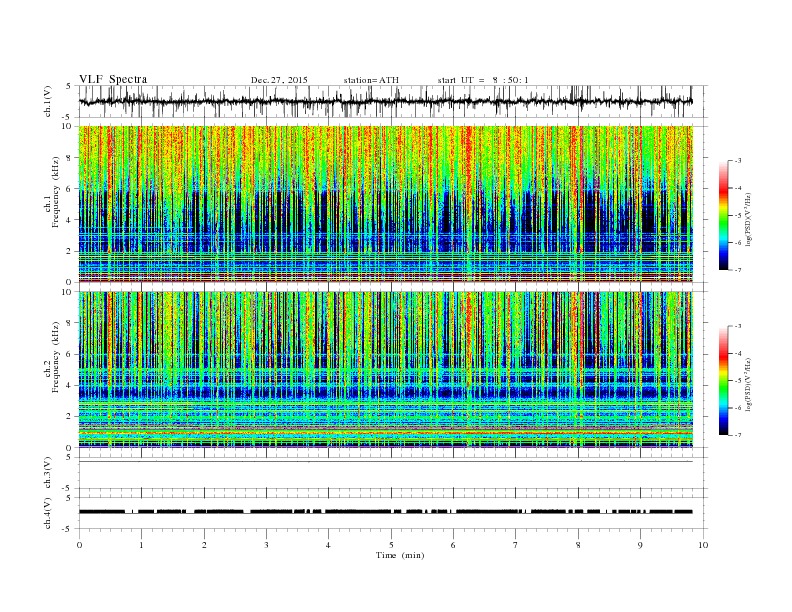Click time axis tick label "9"
The width and height of the screenshot is (792, 612).
click(x=640, y=545)
